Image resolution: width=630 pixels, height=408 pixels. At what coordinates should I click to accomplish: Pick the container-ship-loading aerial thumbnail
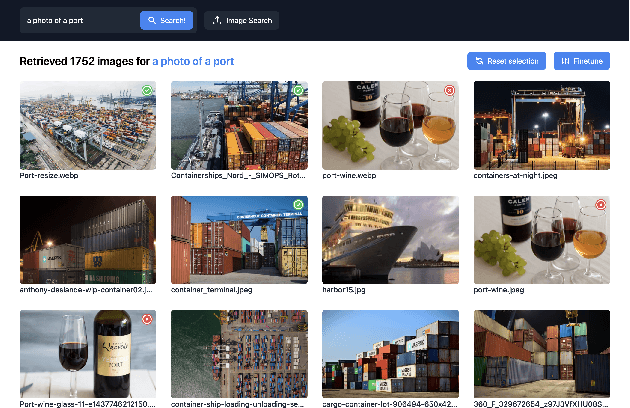(x=239, y=353)
